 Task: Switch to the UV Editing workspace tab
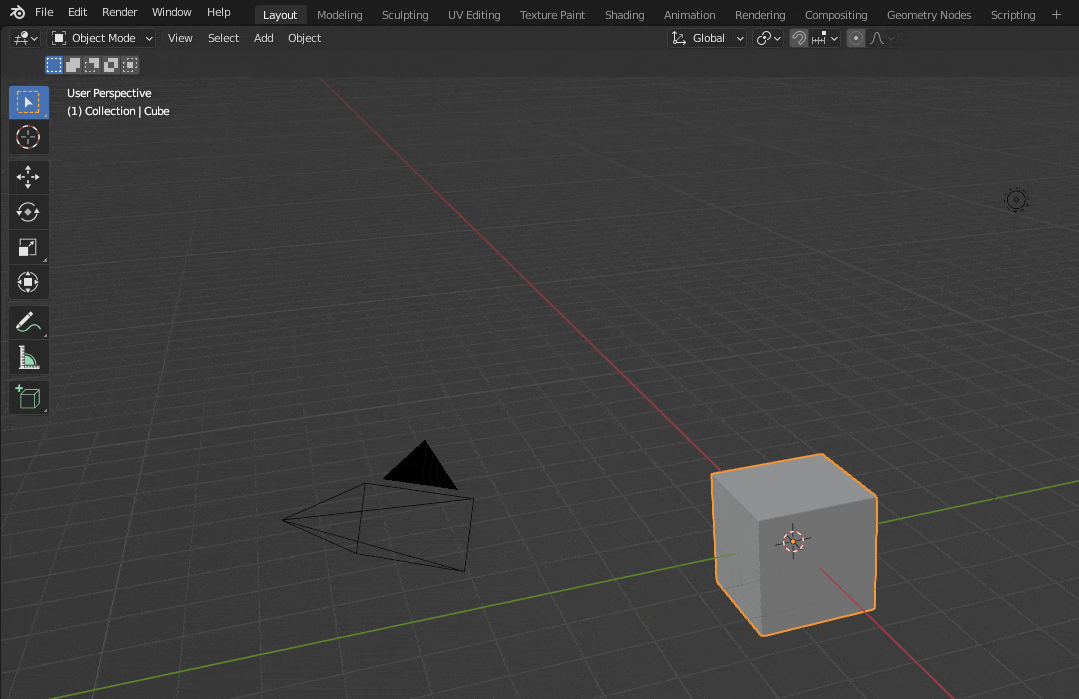point(474,14)
